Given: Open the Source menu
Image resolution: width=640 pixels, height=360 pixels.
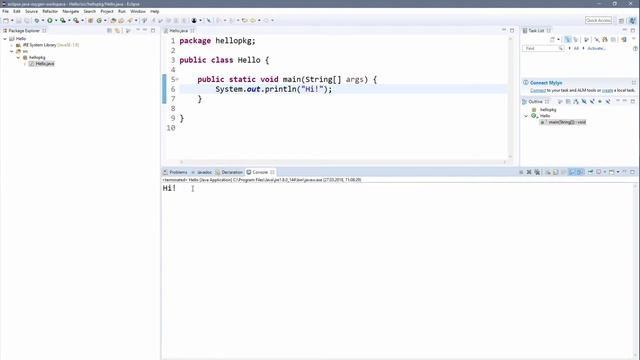Looking at the screenshot, I should click(31, 11).
